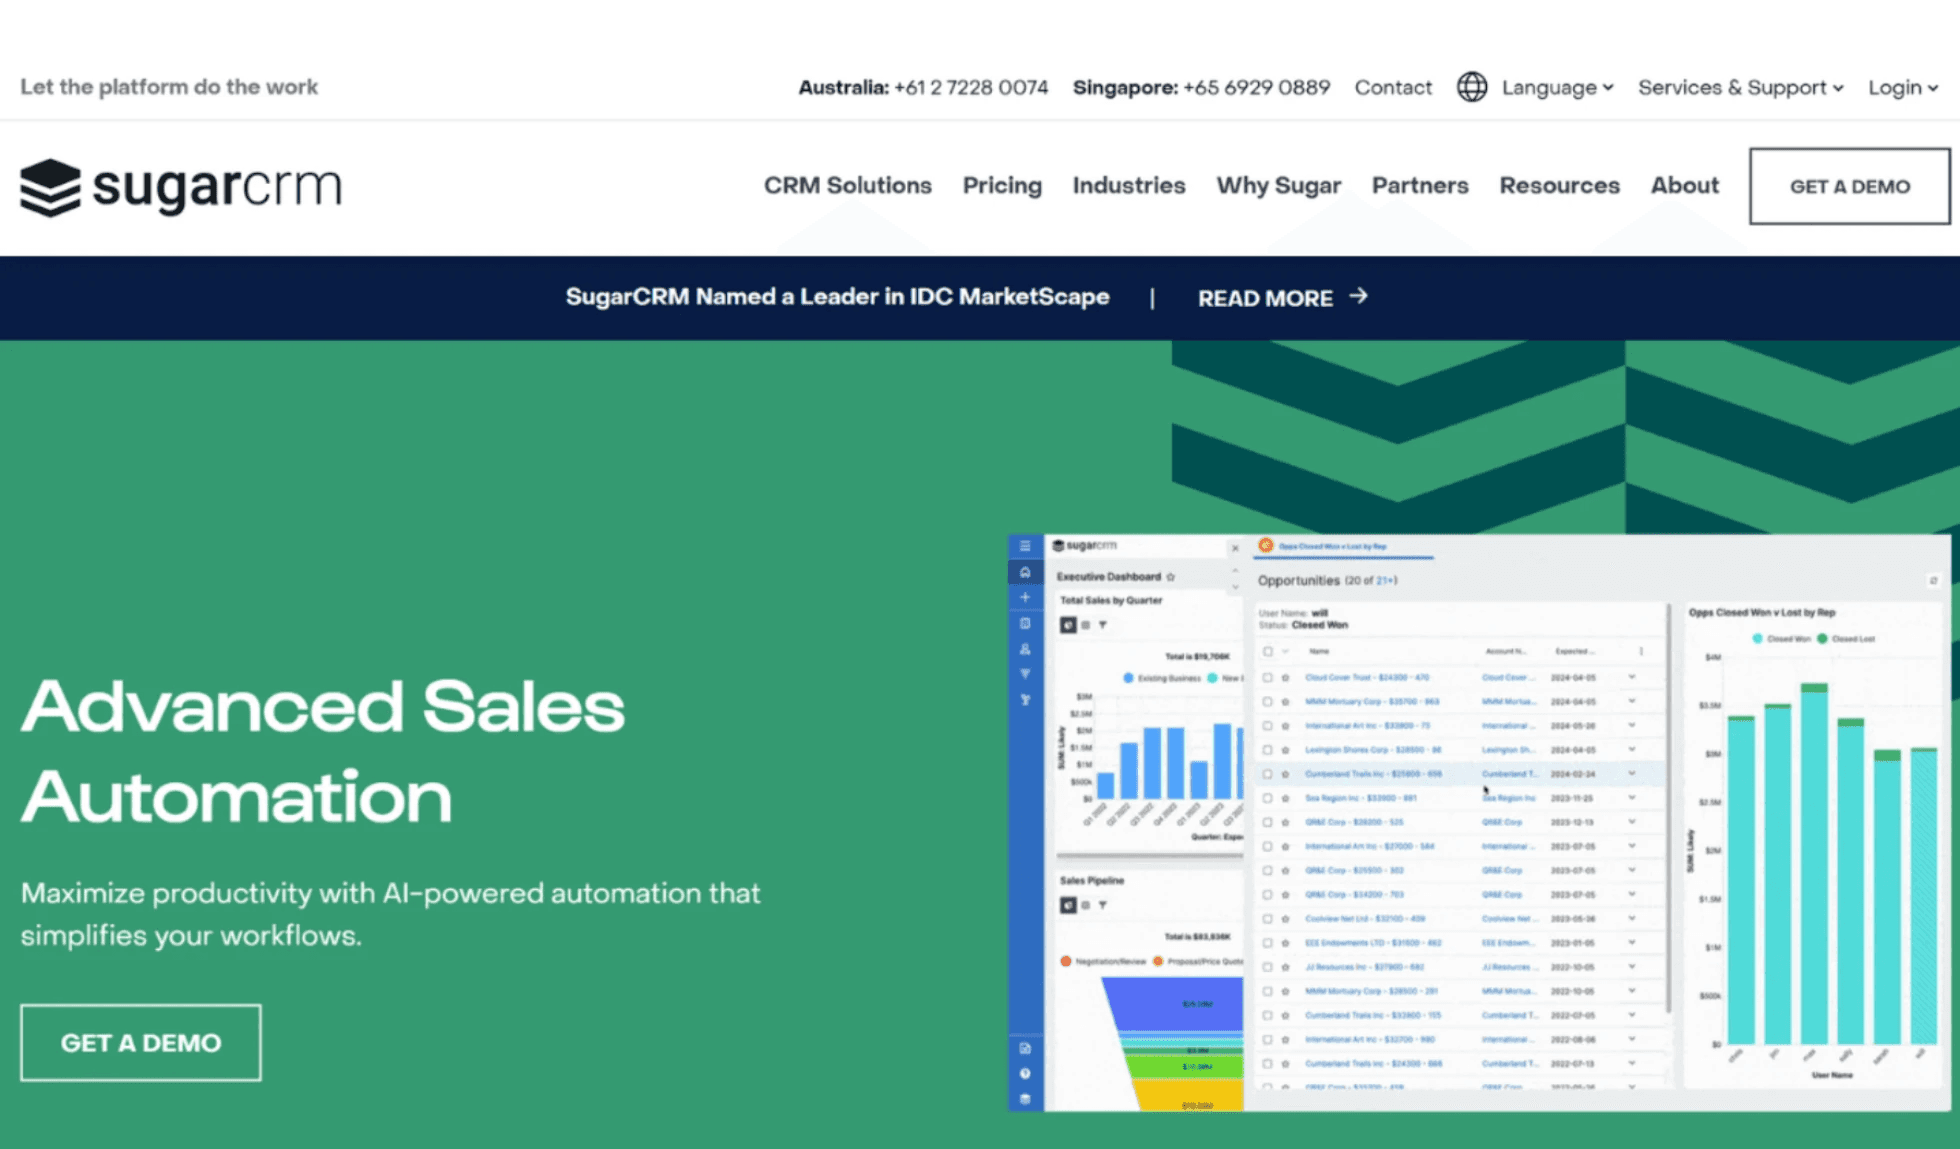Tick the select-all checkbox in Opportunities header
Image resolution: width=1960 pixels, height=1149 pixels.
tap(1268, 652)
